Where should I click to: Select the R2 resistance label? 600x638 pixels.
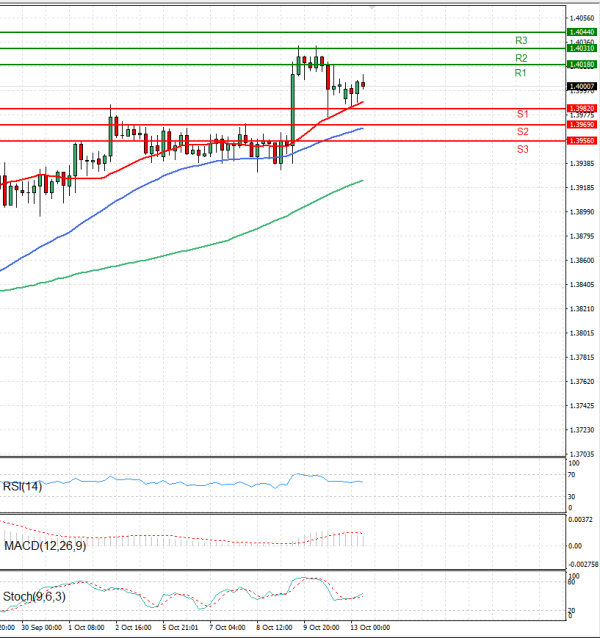pos(521,58)
